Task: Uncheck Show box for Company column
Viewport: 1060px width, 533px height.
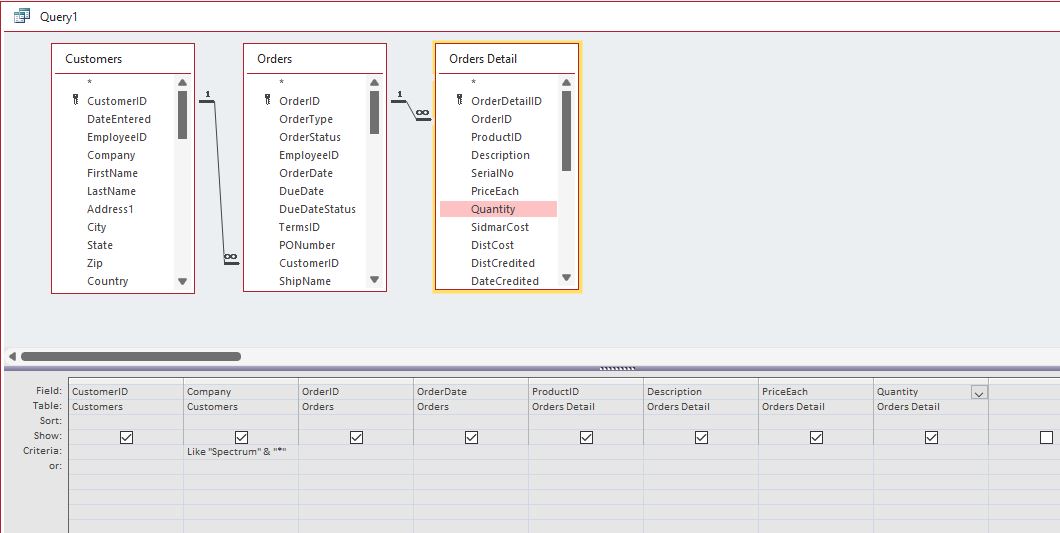Action: coord(241,437)
